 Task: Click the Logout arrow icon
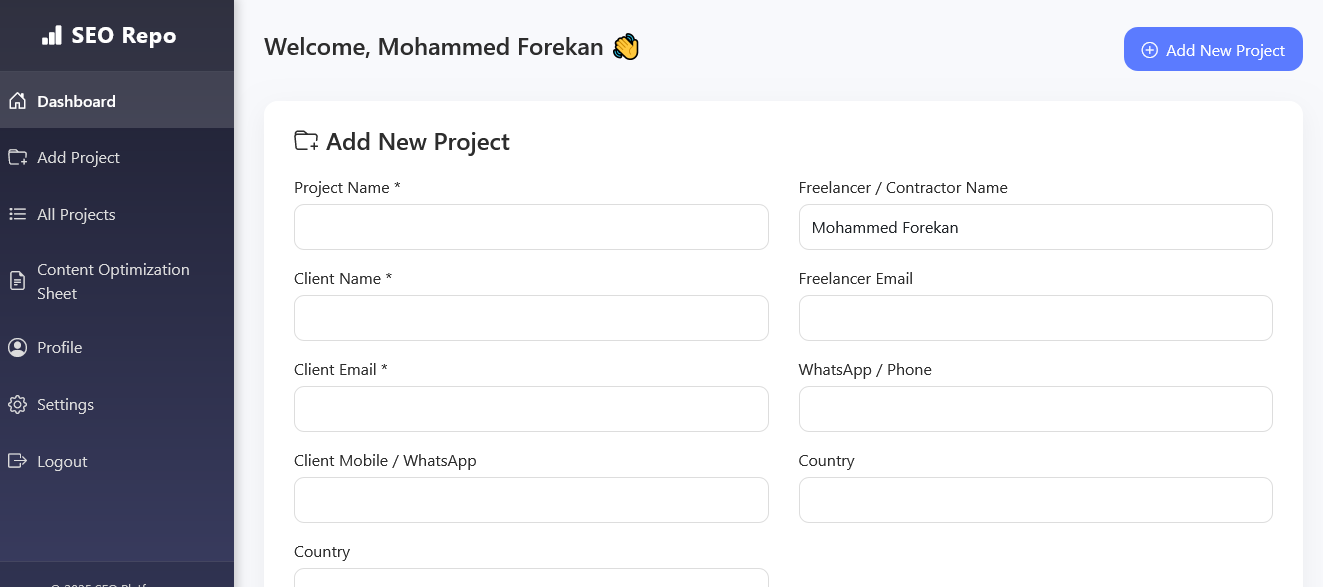17,461
